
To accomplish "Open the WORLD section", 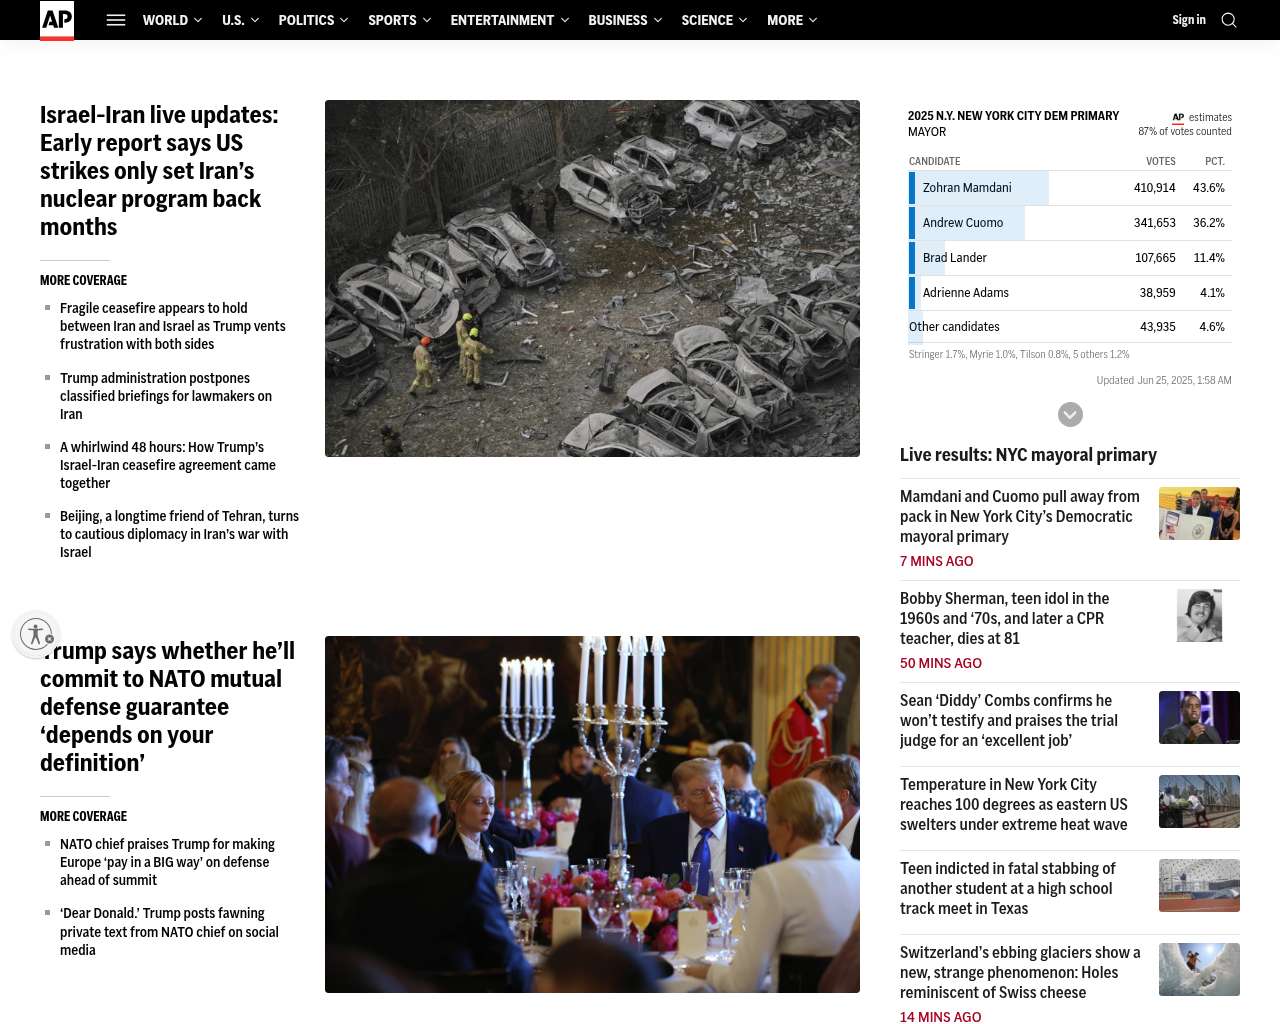I will 165,20.
